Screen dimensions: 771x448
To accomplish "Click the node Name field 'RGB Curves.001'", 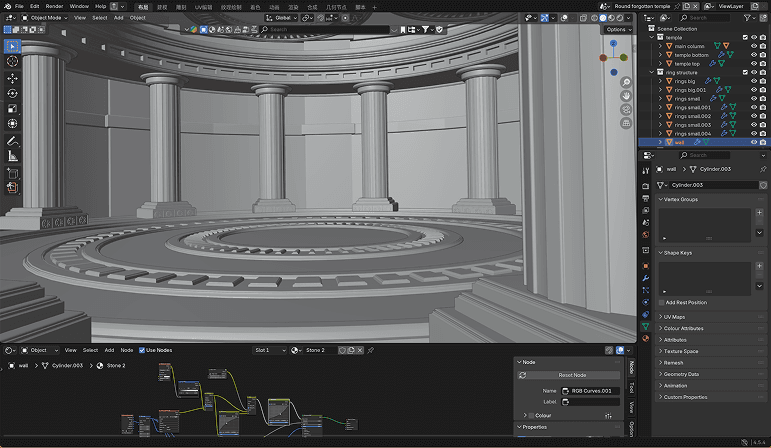I will point(590,390).
